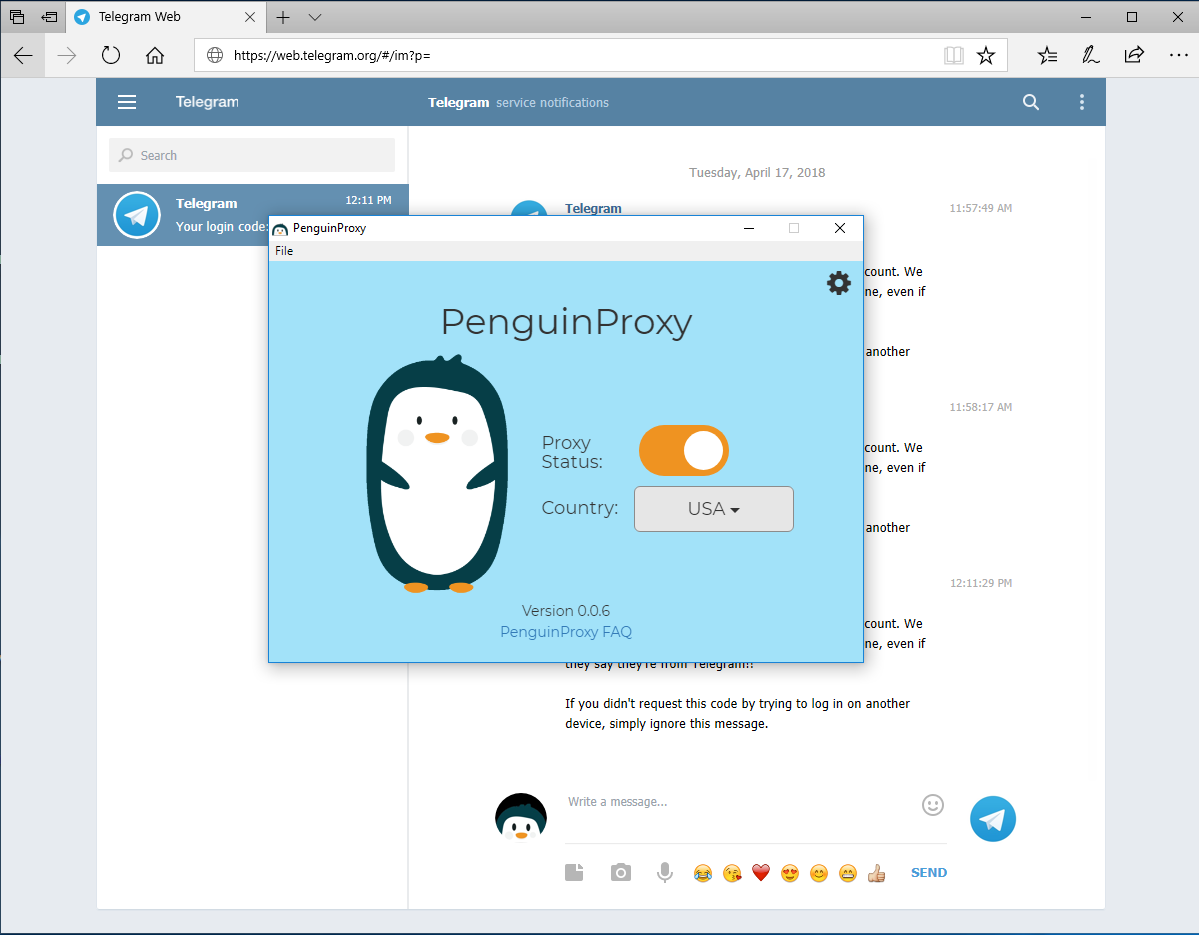This screenshot has width=1199, height=935.
Task: Close the PenguinProxy window
Action: [x=840, y=228]
